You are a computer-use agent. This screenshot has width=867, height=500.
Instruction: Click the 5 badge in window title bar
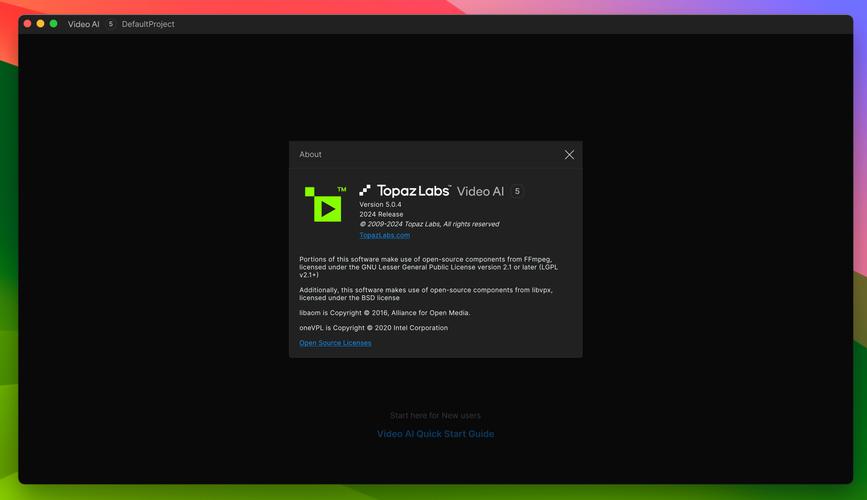click(111, 24)
